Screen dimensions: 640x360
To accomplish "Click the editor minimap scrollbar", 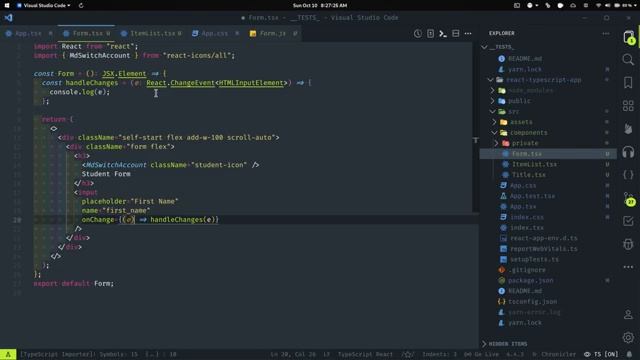I will 476,127.
